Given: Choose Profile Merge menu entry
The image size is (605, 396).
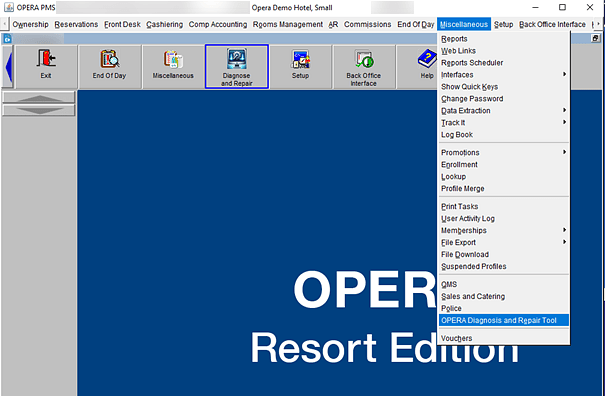Looking at the screenshot, I should (504, 188).
